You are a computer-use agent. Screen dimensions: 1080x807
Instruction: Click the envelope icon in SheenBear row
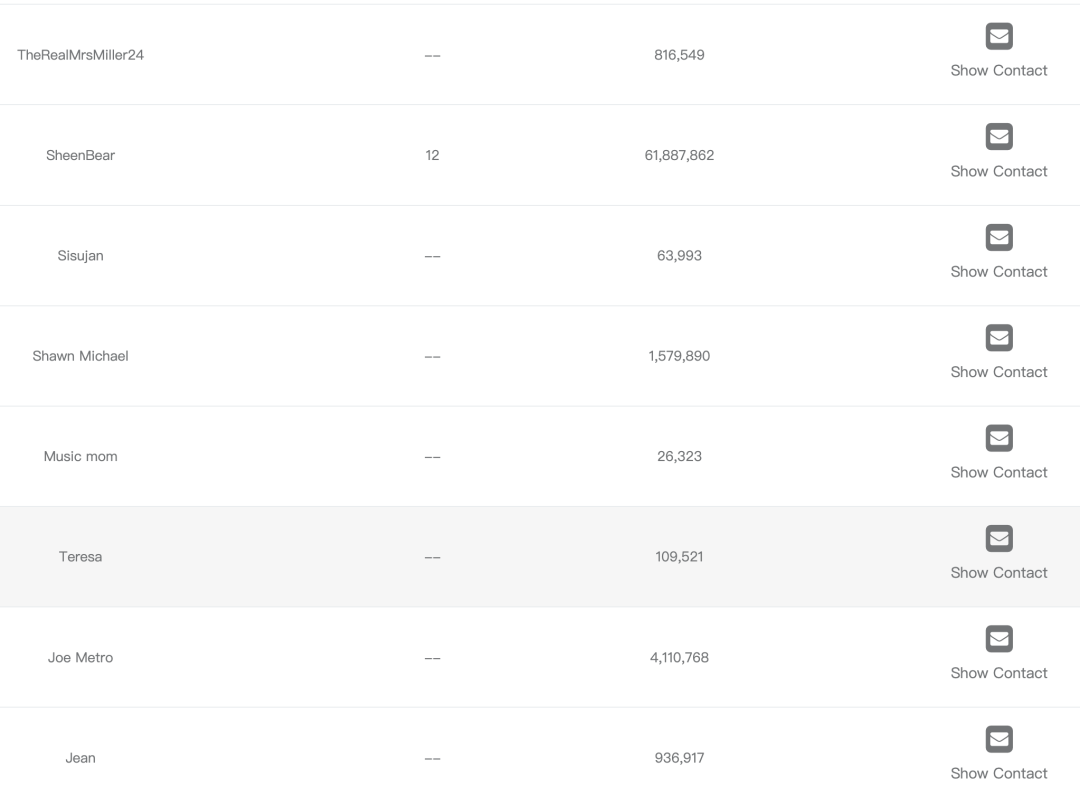[x=999, y=137]
